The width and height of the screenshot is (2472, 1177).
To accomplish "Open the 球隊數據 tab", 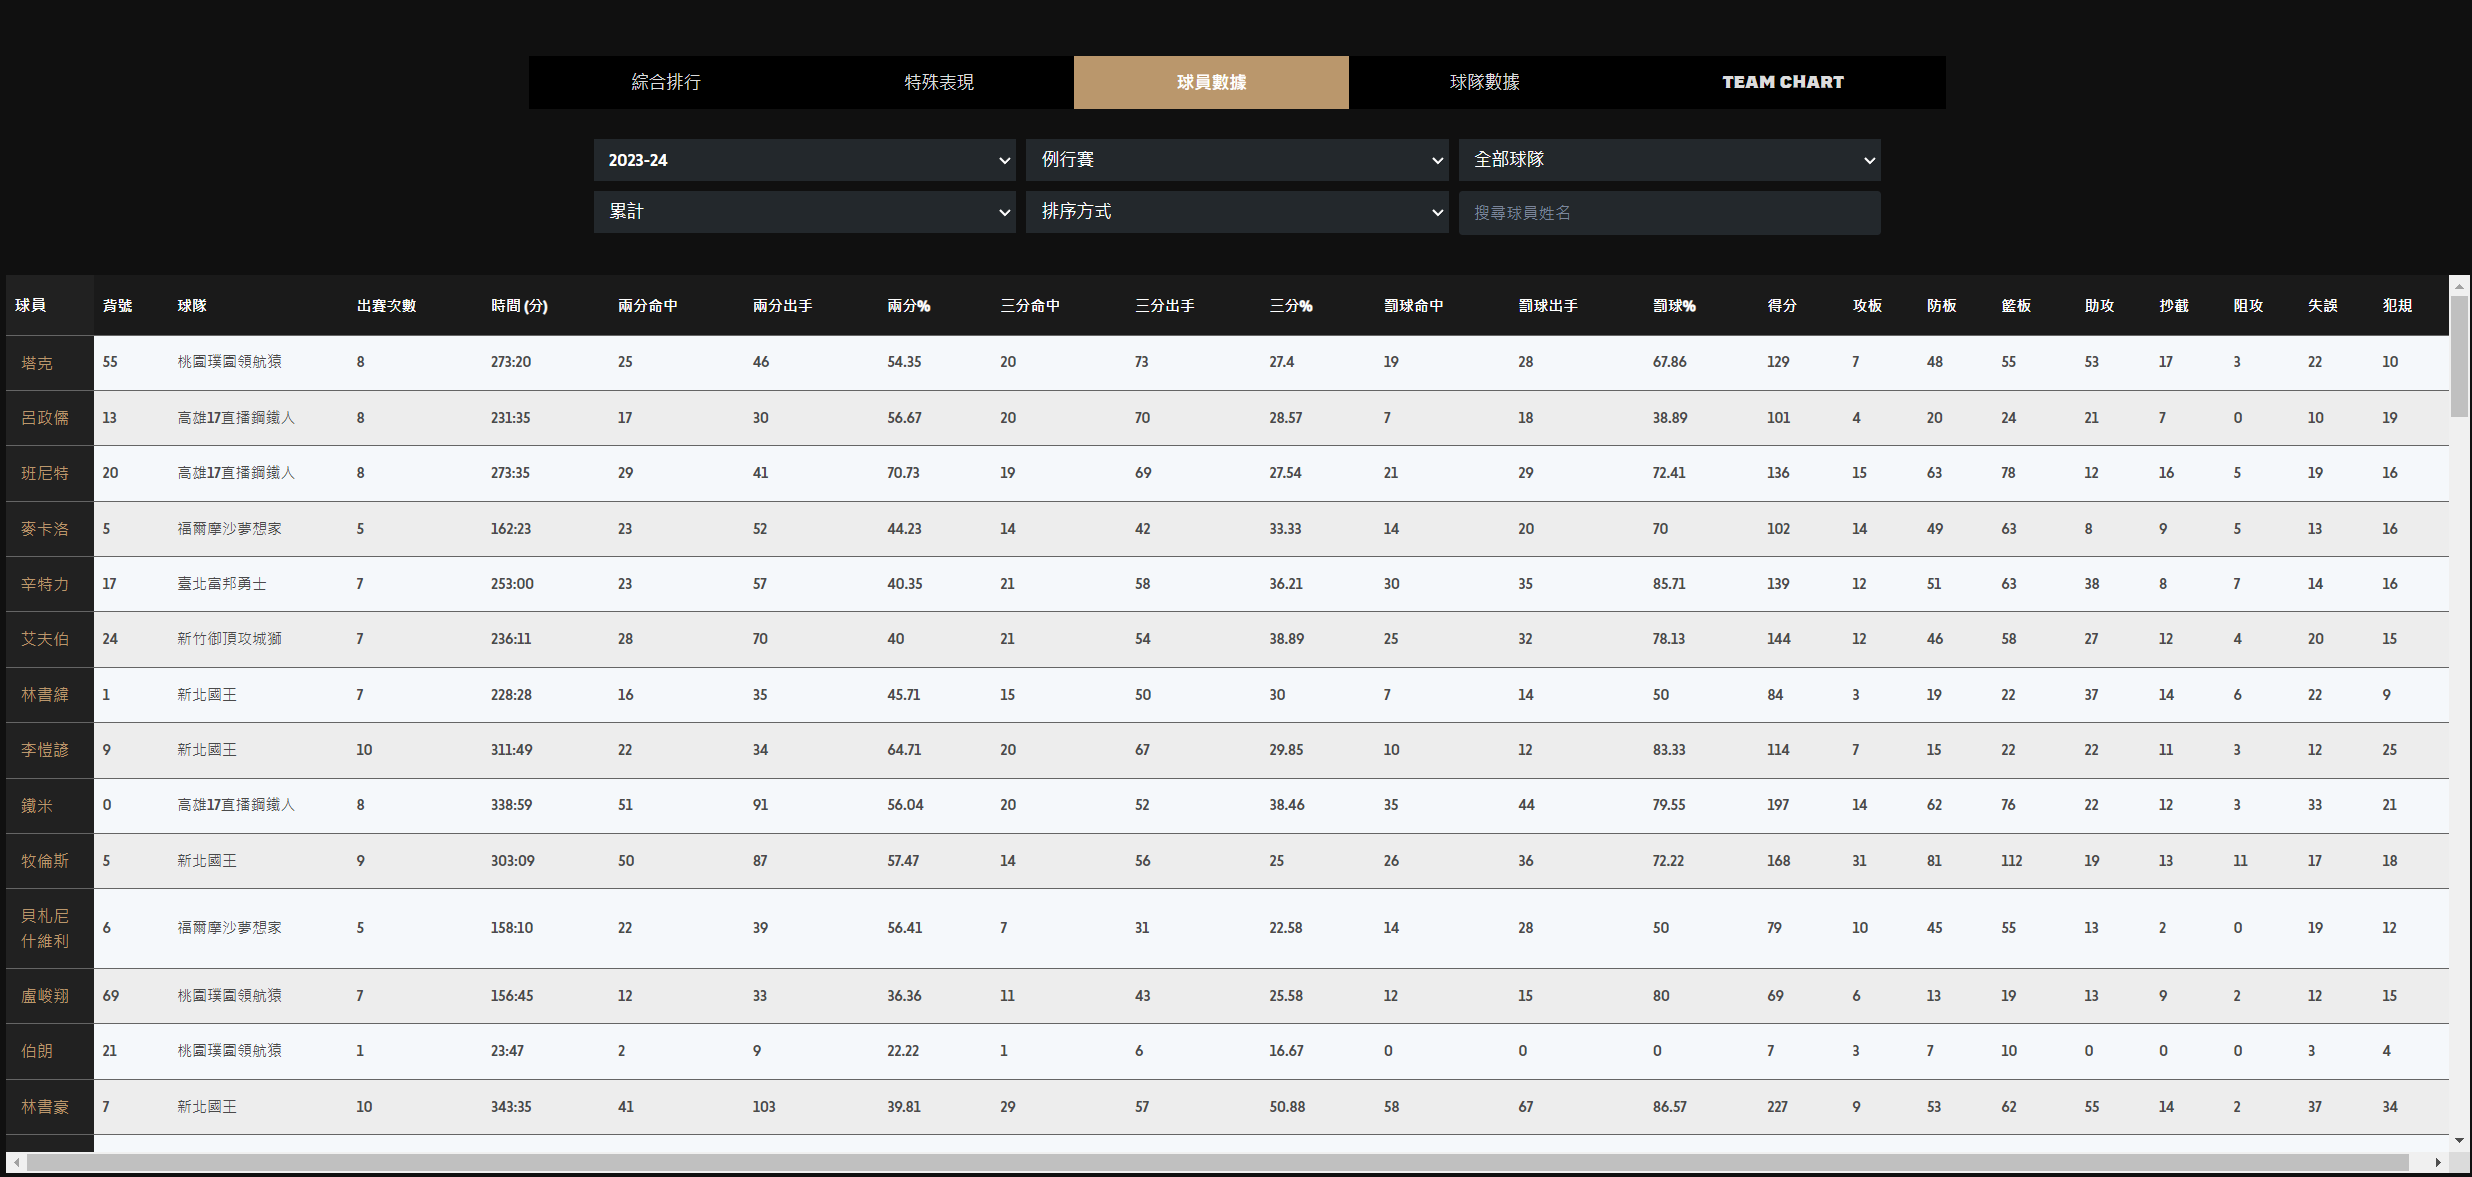I will (x=1485, y=82).
